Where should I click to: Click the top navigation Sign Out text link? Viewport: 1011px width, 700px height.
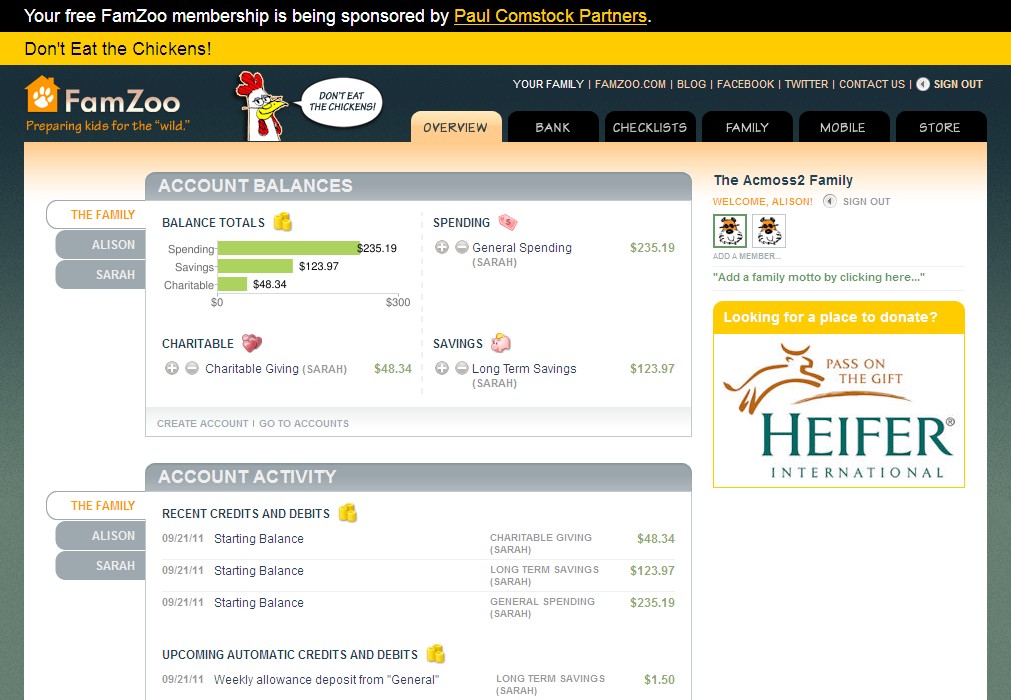click(957, 84)
